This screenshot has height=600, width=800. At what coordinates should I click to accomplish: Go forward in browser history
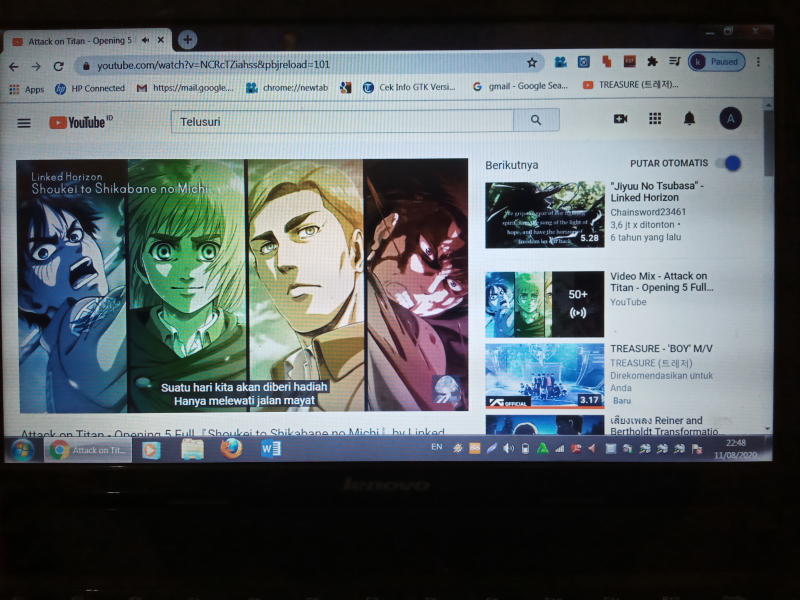pyautogui.click(x=36, y=66)
